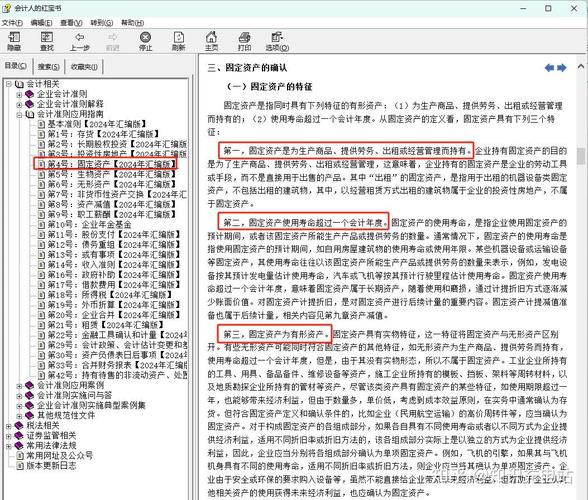Switch to the 搜索(S) tab
This screenshot has width=588, height=500.
click(49, 67)
